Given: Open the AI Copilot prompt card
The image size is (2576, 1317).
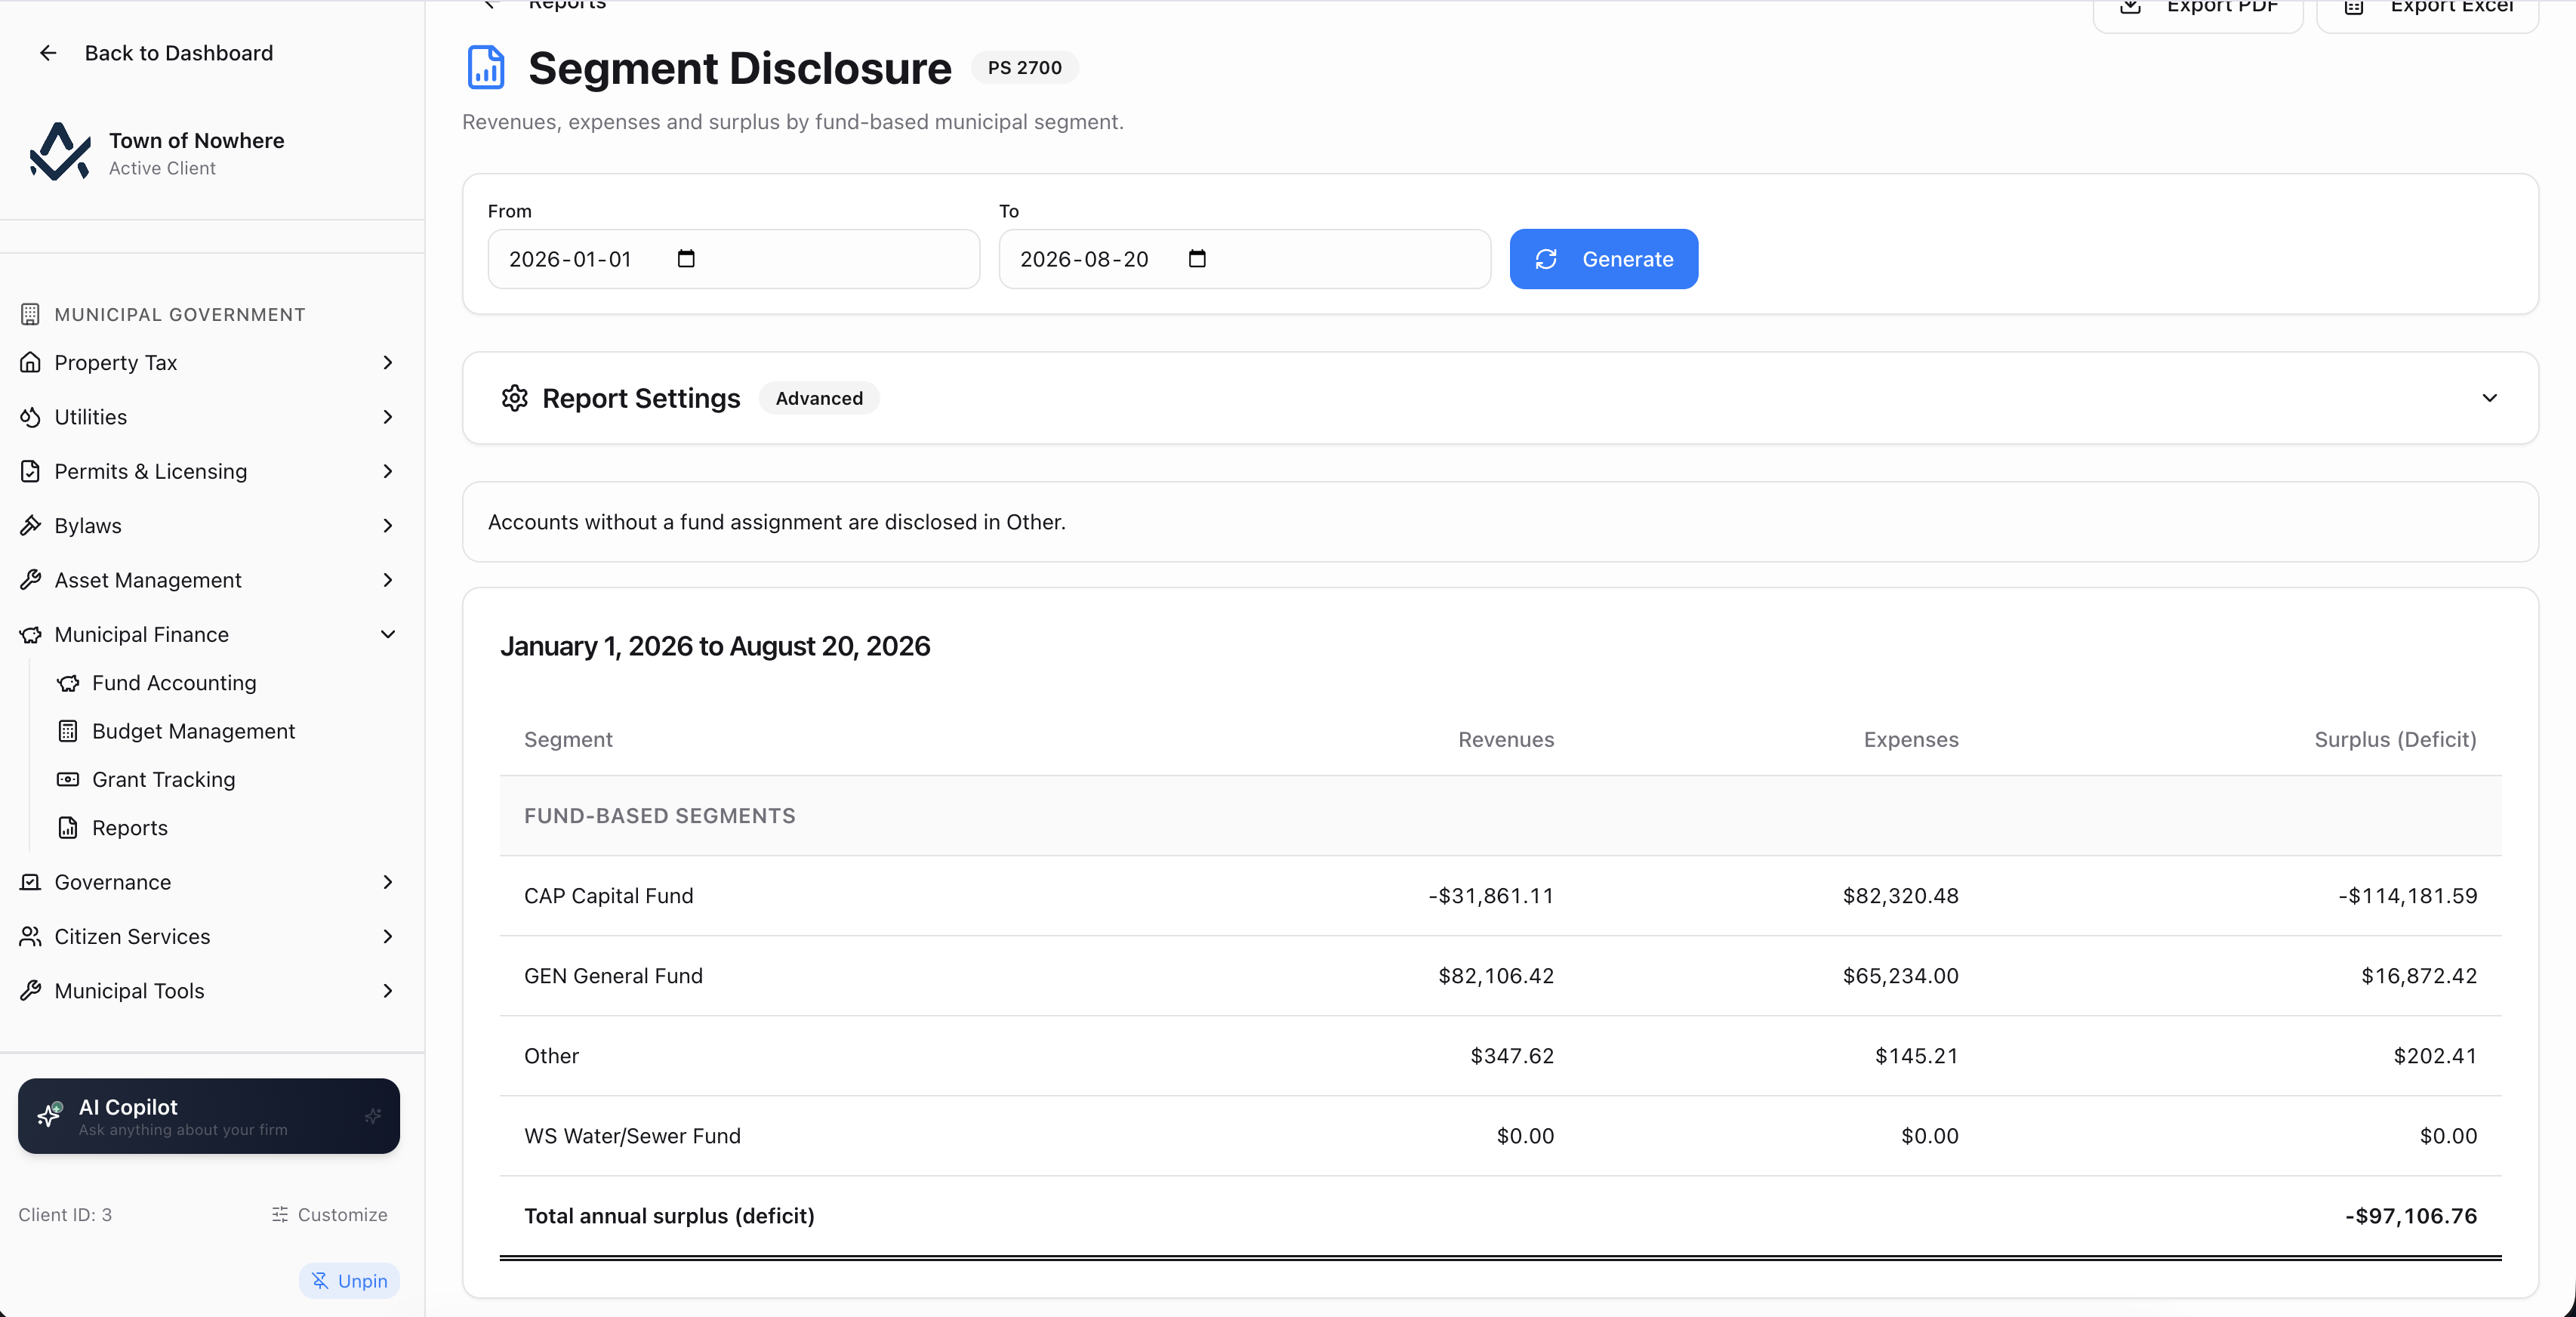Looking at the screenshot, I should click(x=208, y=1116).
